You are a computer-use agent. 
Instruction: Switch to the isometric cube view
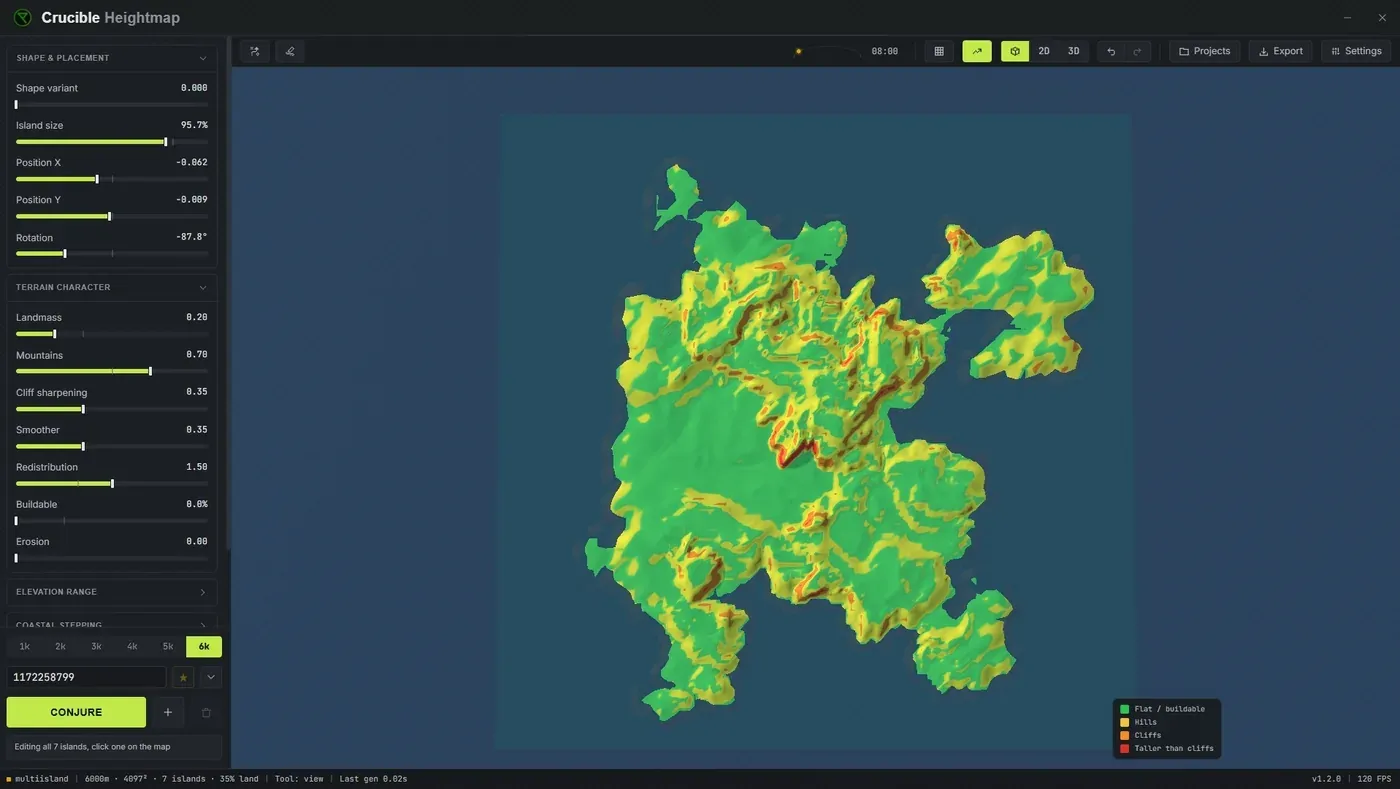tap(1015, 51)
